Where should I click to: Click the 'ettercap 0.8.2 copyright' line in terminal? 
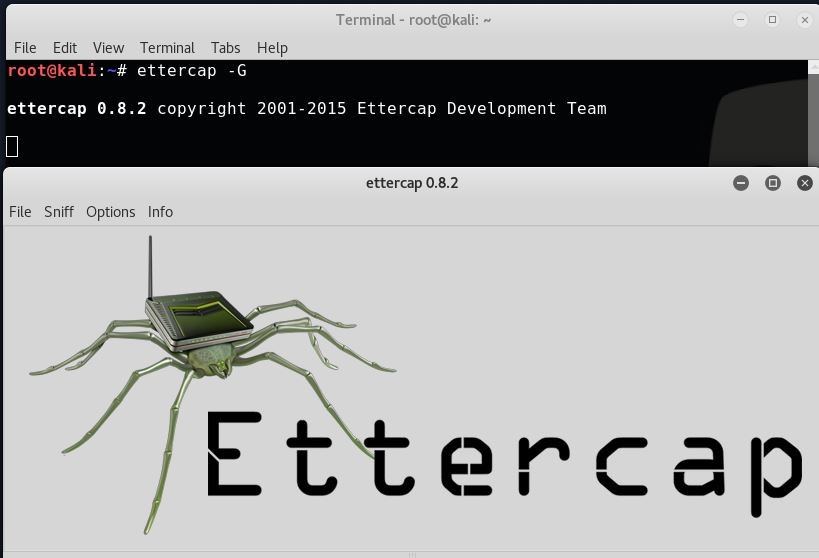point(307,108)
